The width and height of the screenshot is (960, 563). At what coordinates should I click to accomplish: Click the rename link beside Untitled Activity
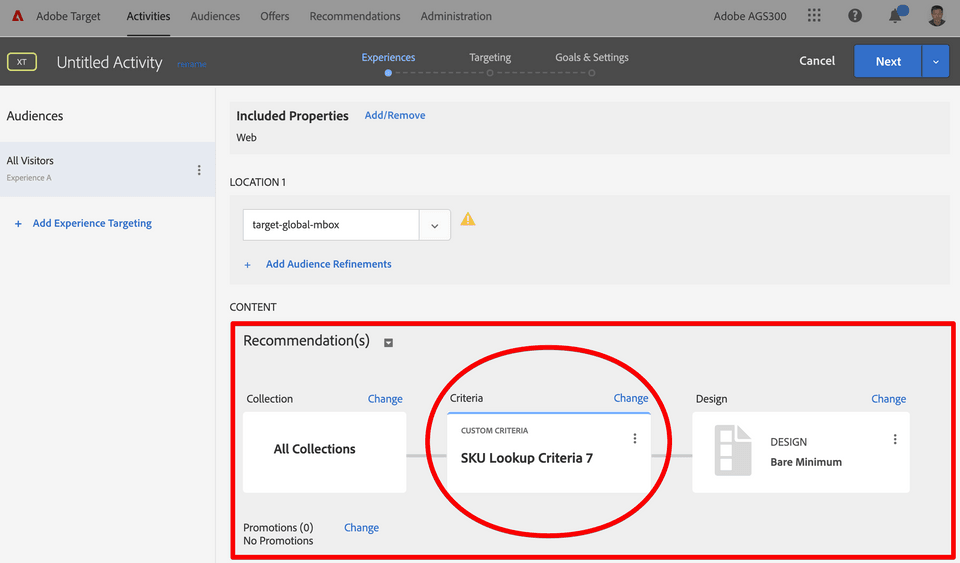(x=192, y=64)
